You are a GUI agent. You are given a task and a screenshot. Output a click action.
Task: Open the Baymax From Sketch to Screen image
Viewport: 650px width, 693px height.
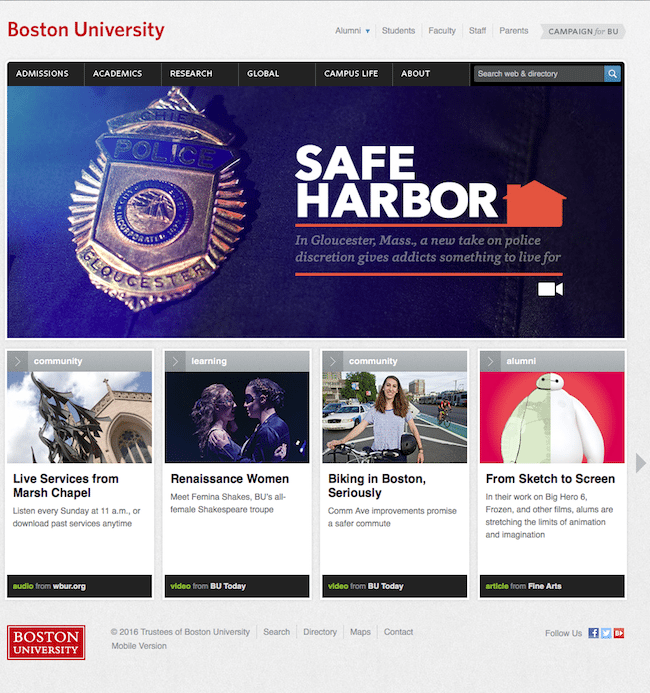pos(552,417)
